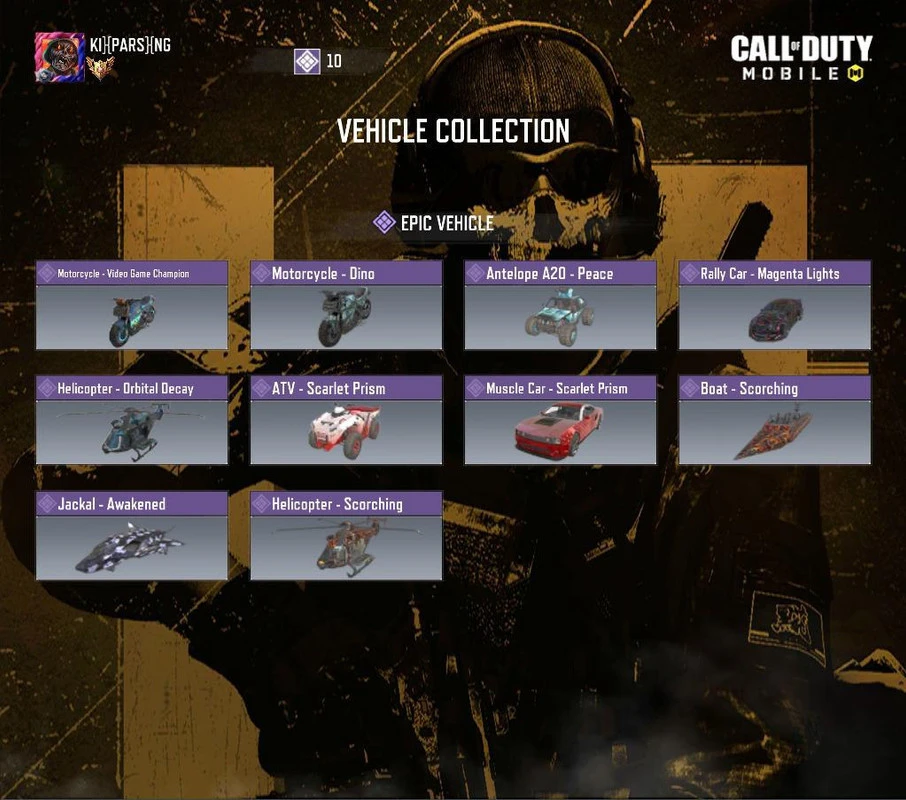
Task: Select the Jackal - Awakened thumbnail
Action: [132, 548]
